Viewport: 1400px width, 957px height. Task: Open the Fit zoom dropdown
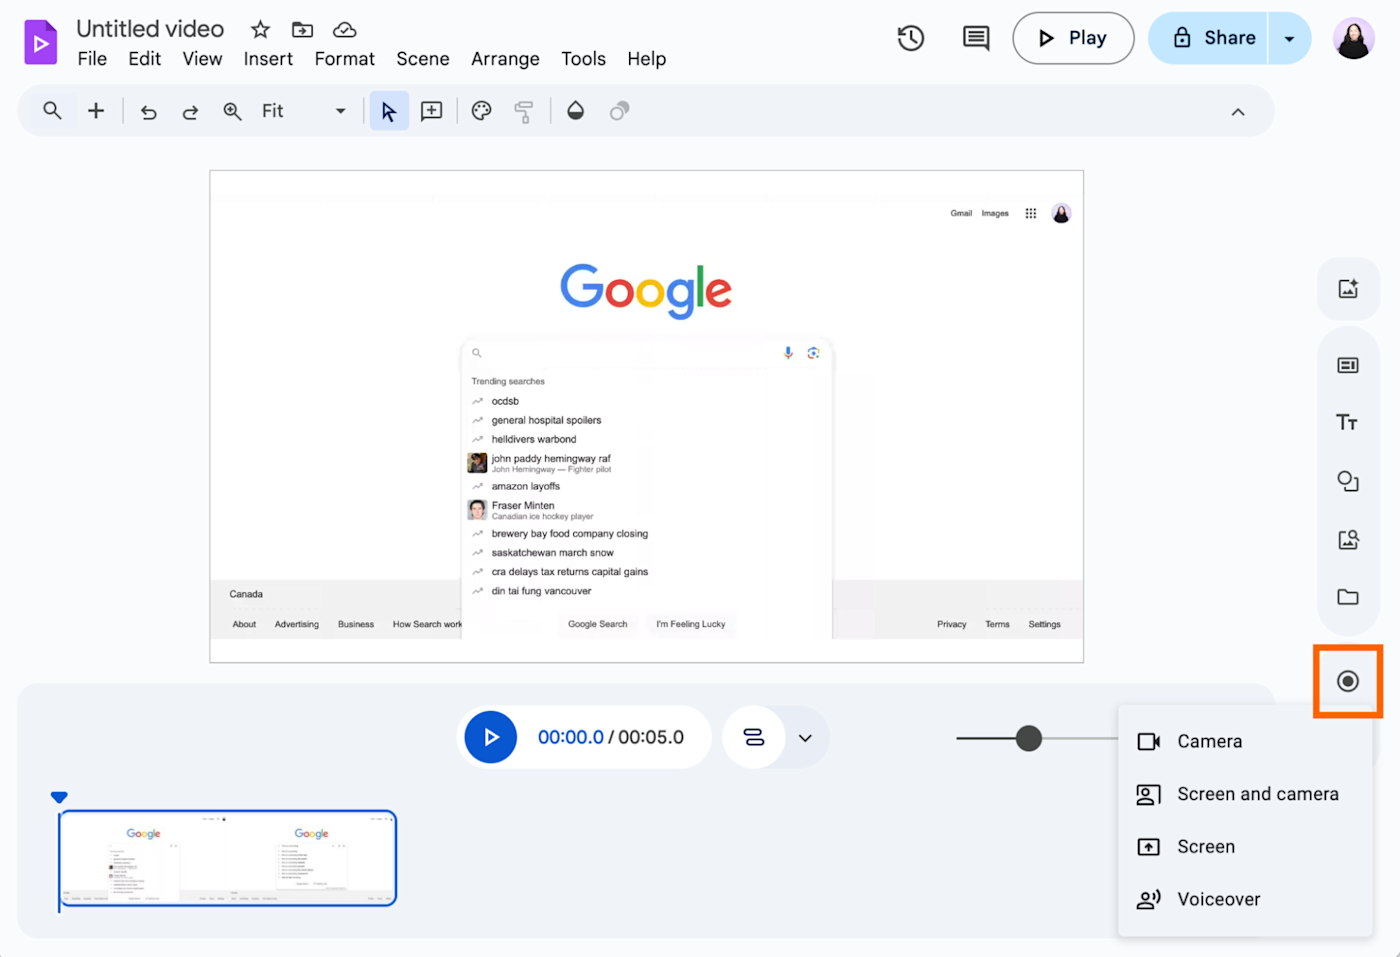point(304,111)
